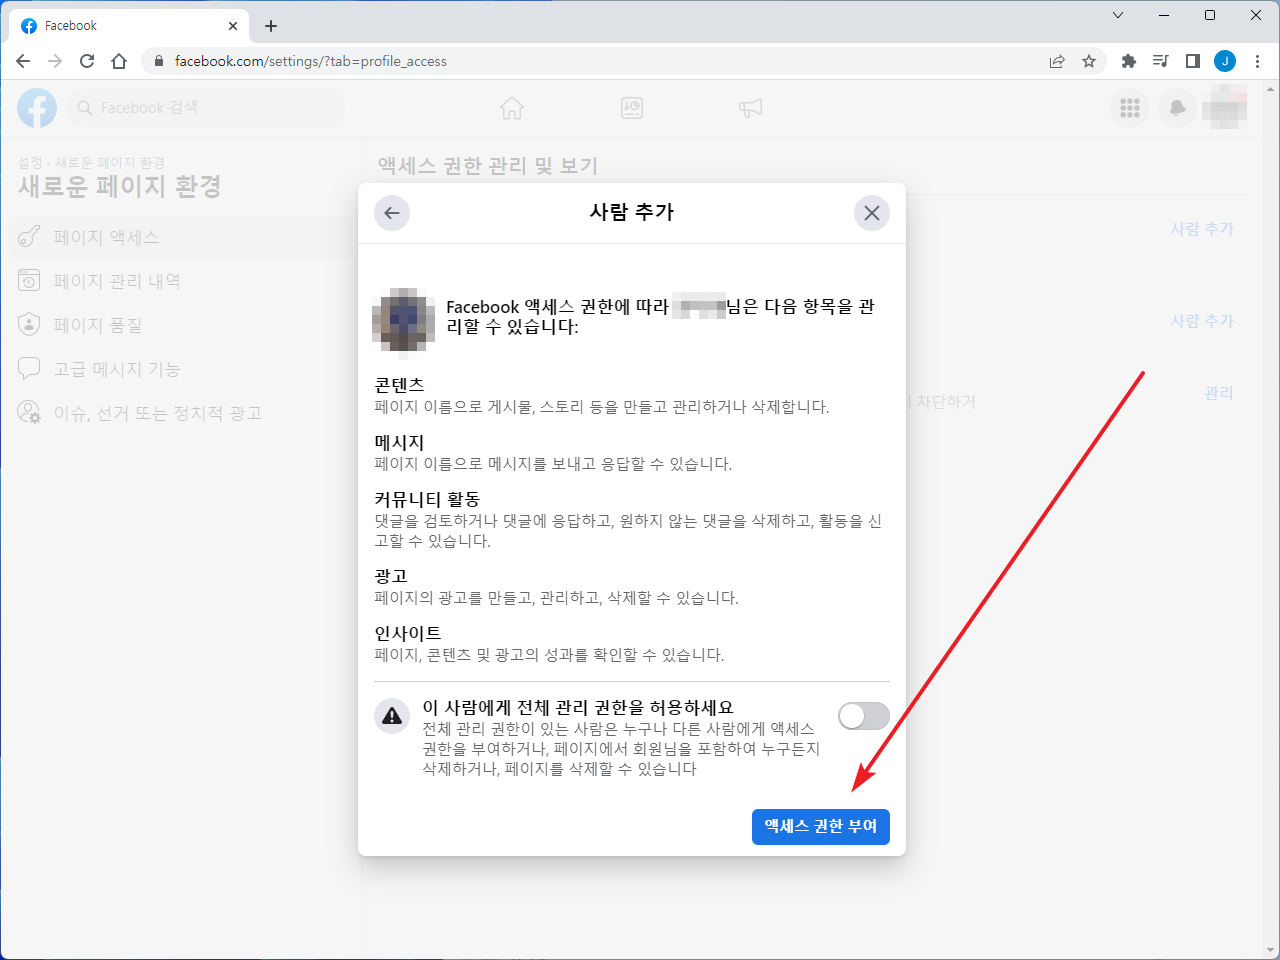Click the 콘텐츠 heading
The height and width of the screenshot is (960, 1280).
click(x=400, y=385)
